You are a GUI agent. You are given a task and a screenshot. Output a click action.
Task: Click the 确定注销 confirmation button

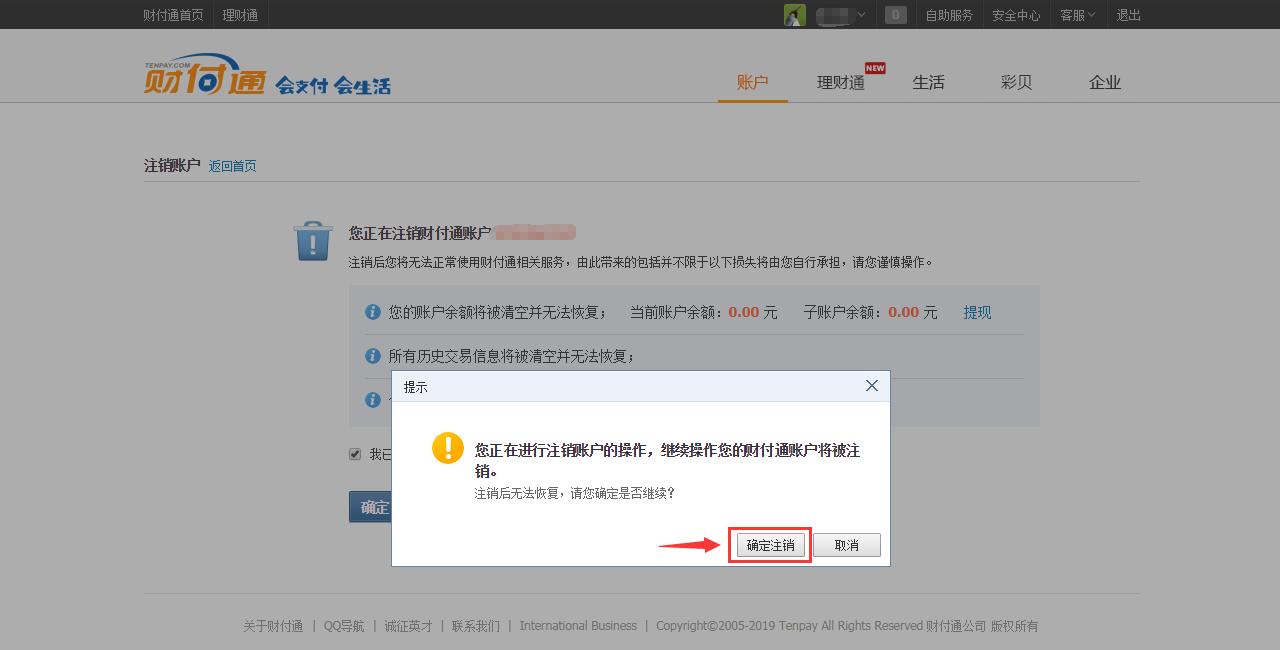tap(769, 545)
